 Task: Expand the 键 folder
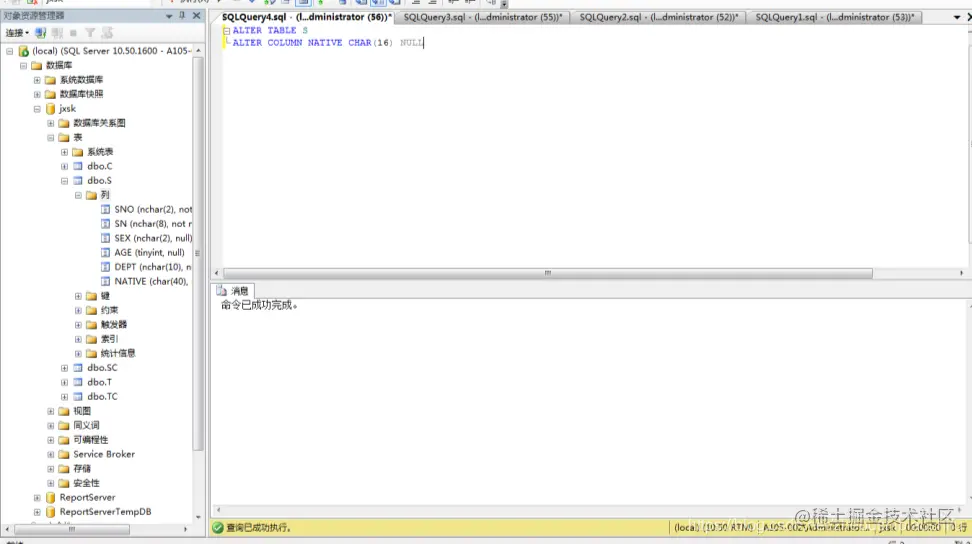pos(78,296)
